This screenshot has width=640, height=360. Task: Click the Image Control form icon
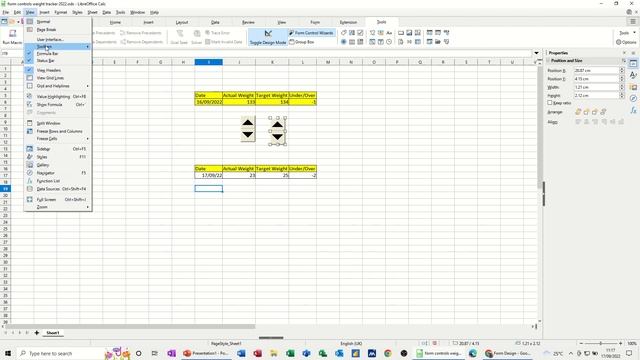pos(409,33)
